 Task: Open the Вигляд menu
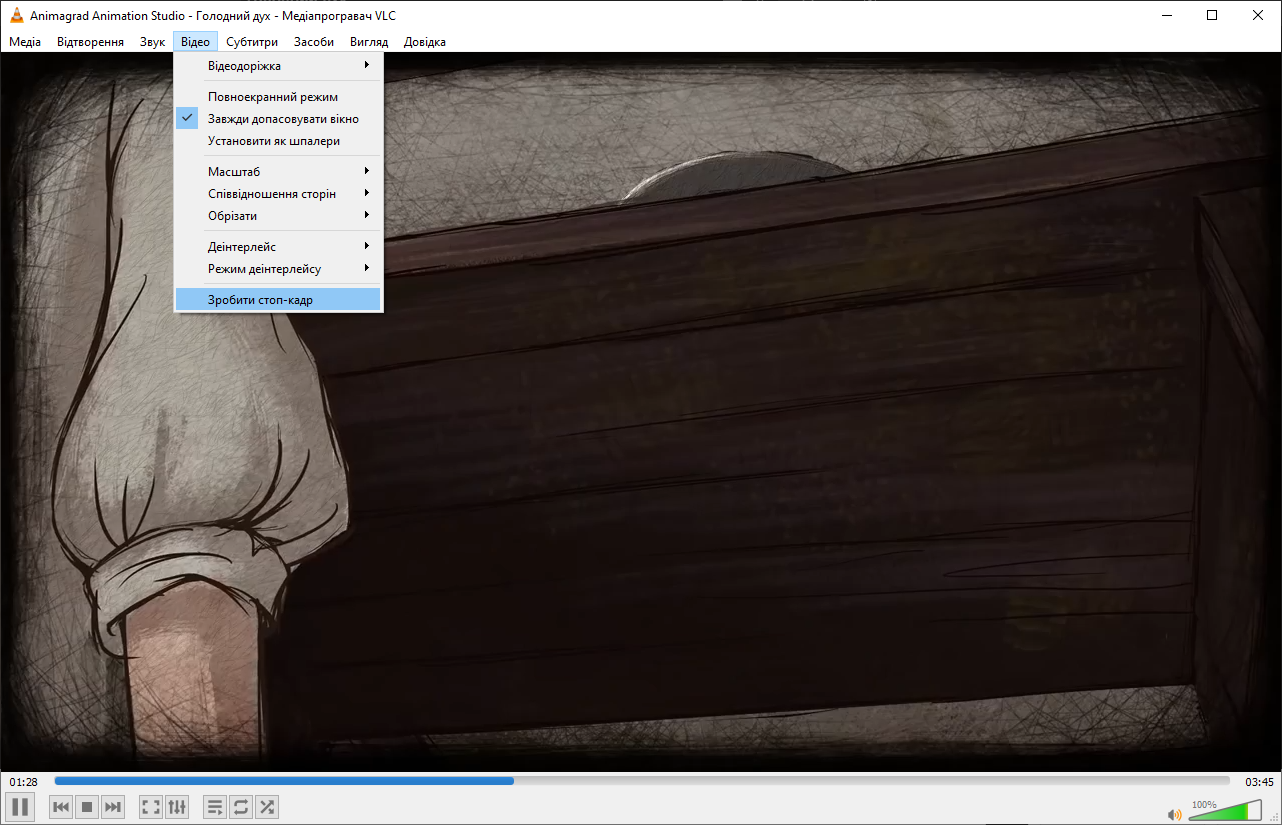coord(369,42)
